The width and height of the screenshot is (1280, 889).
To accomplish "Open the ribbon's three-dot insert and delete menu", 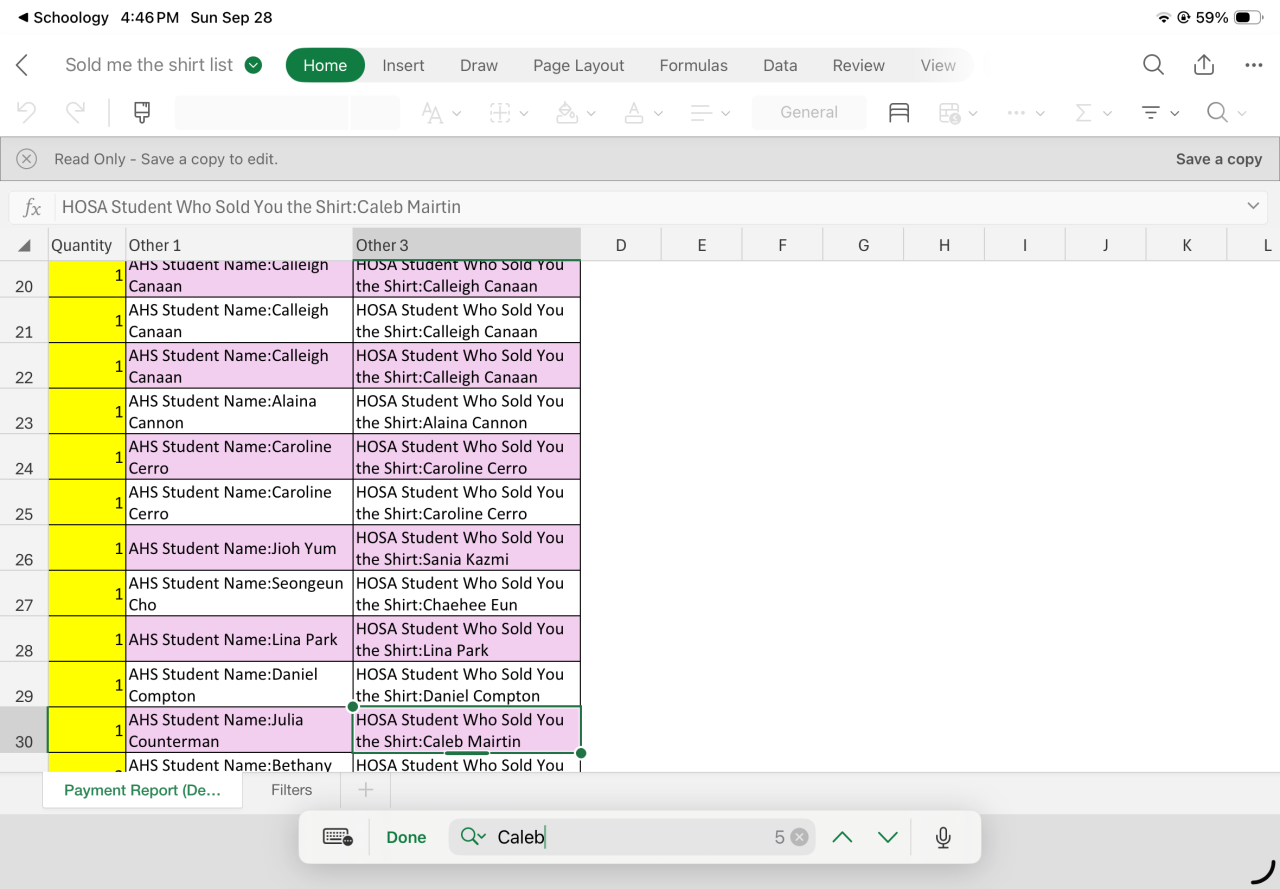I will [x=1024, y=113].
